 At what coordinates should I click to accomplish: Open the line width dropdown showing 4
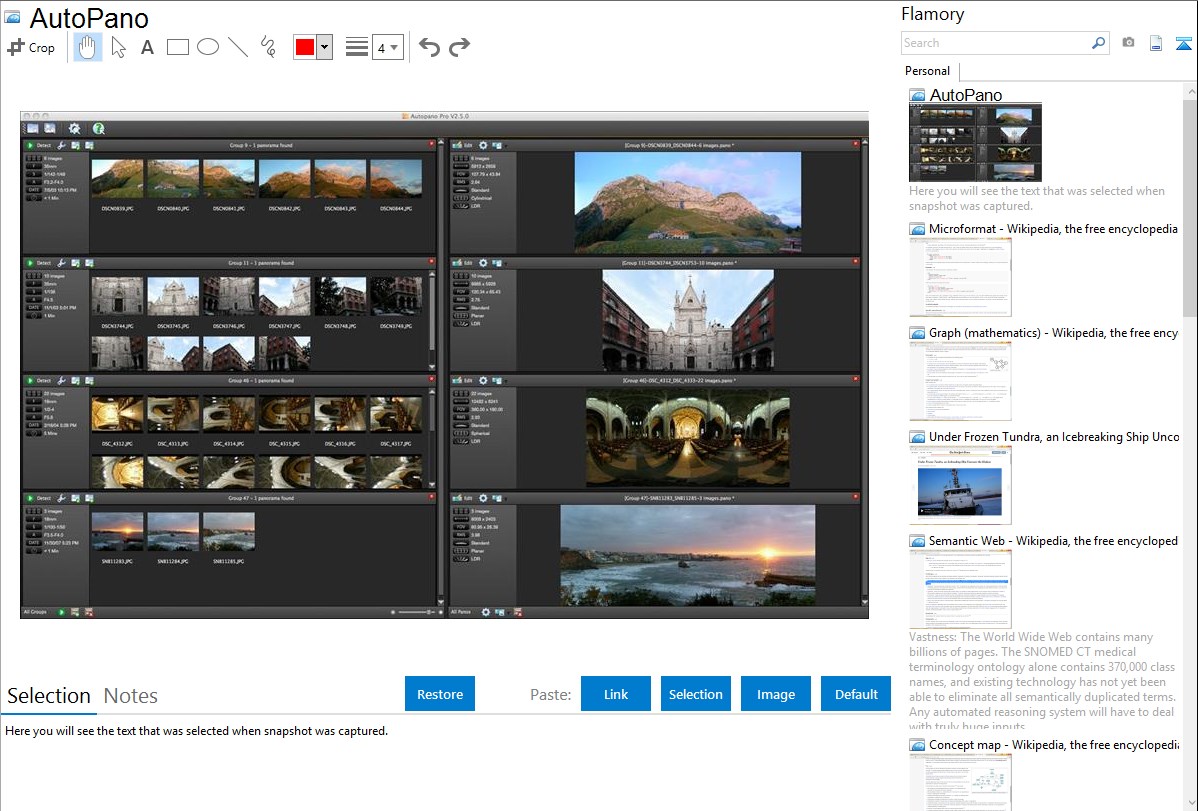coord(388,47)
